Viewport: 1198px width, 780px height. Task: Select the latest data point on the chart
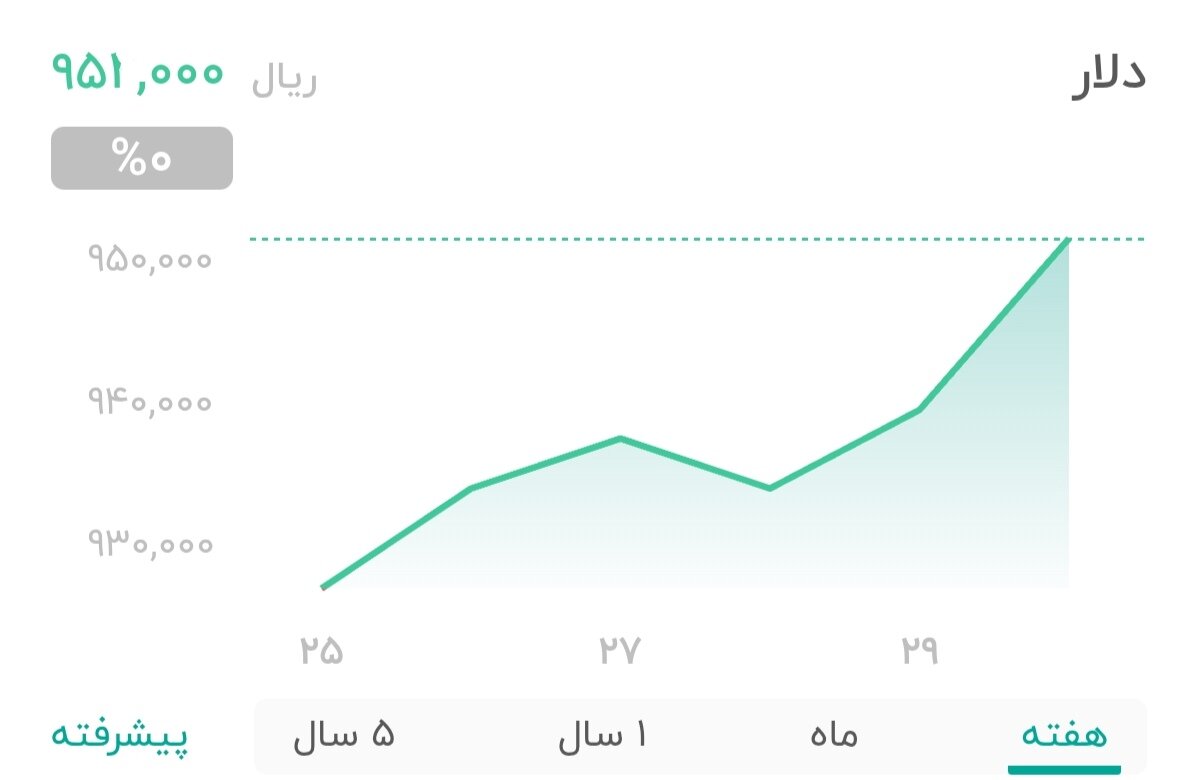point(1068,240)
